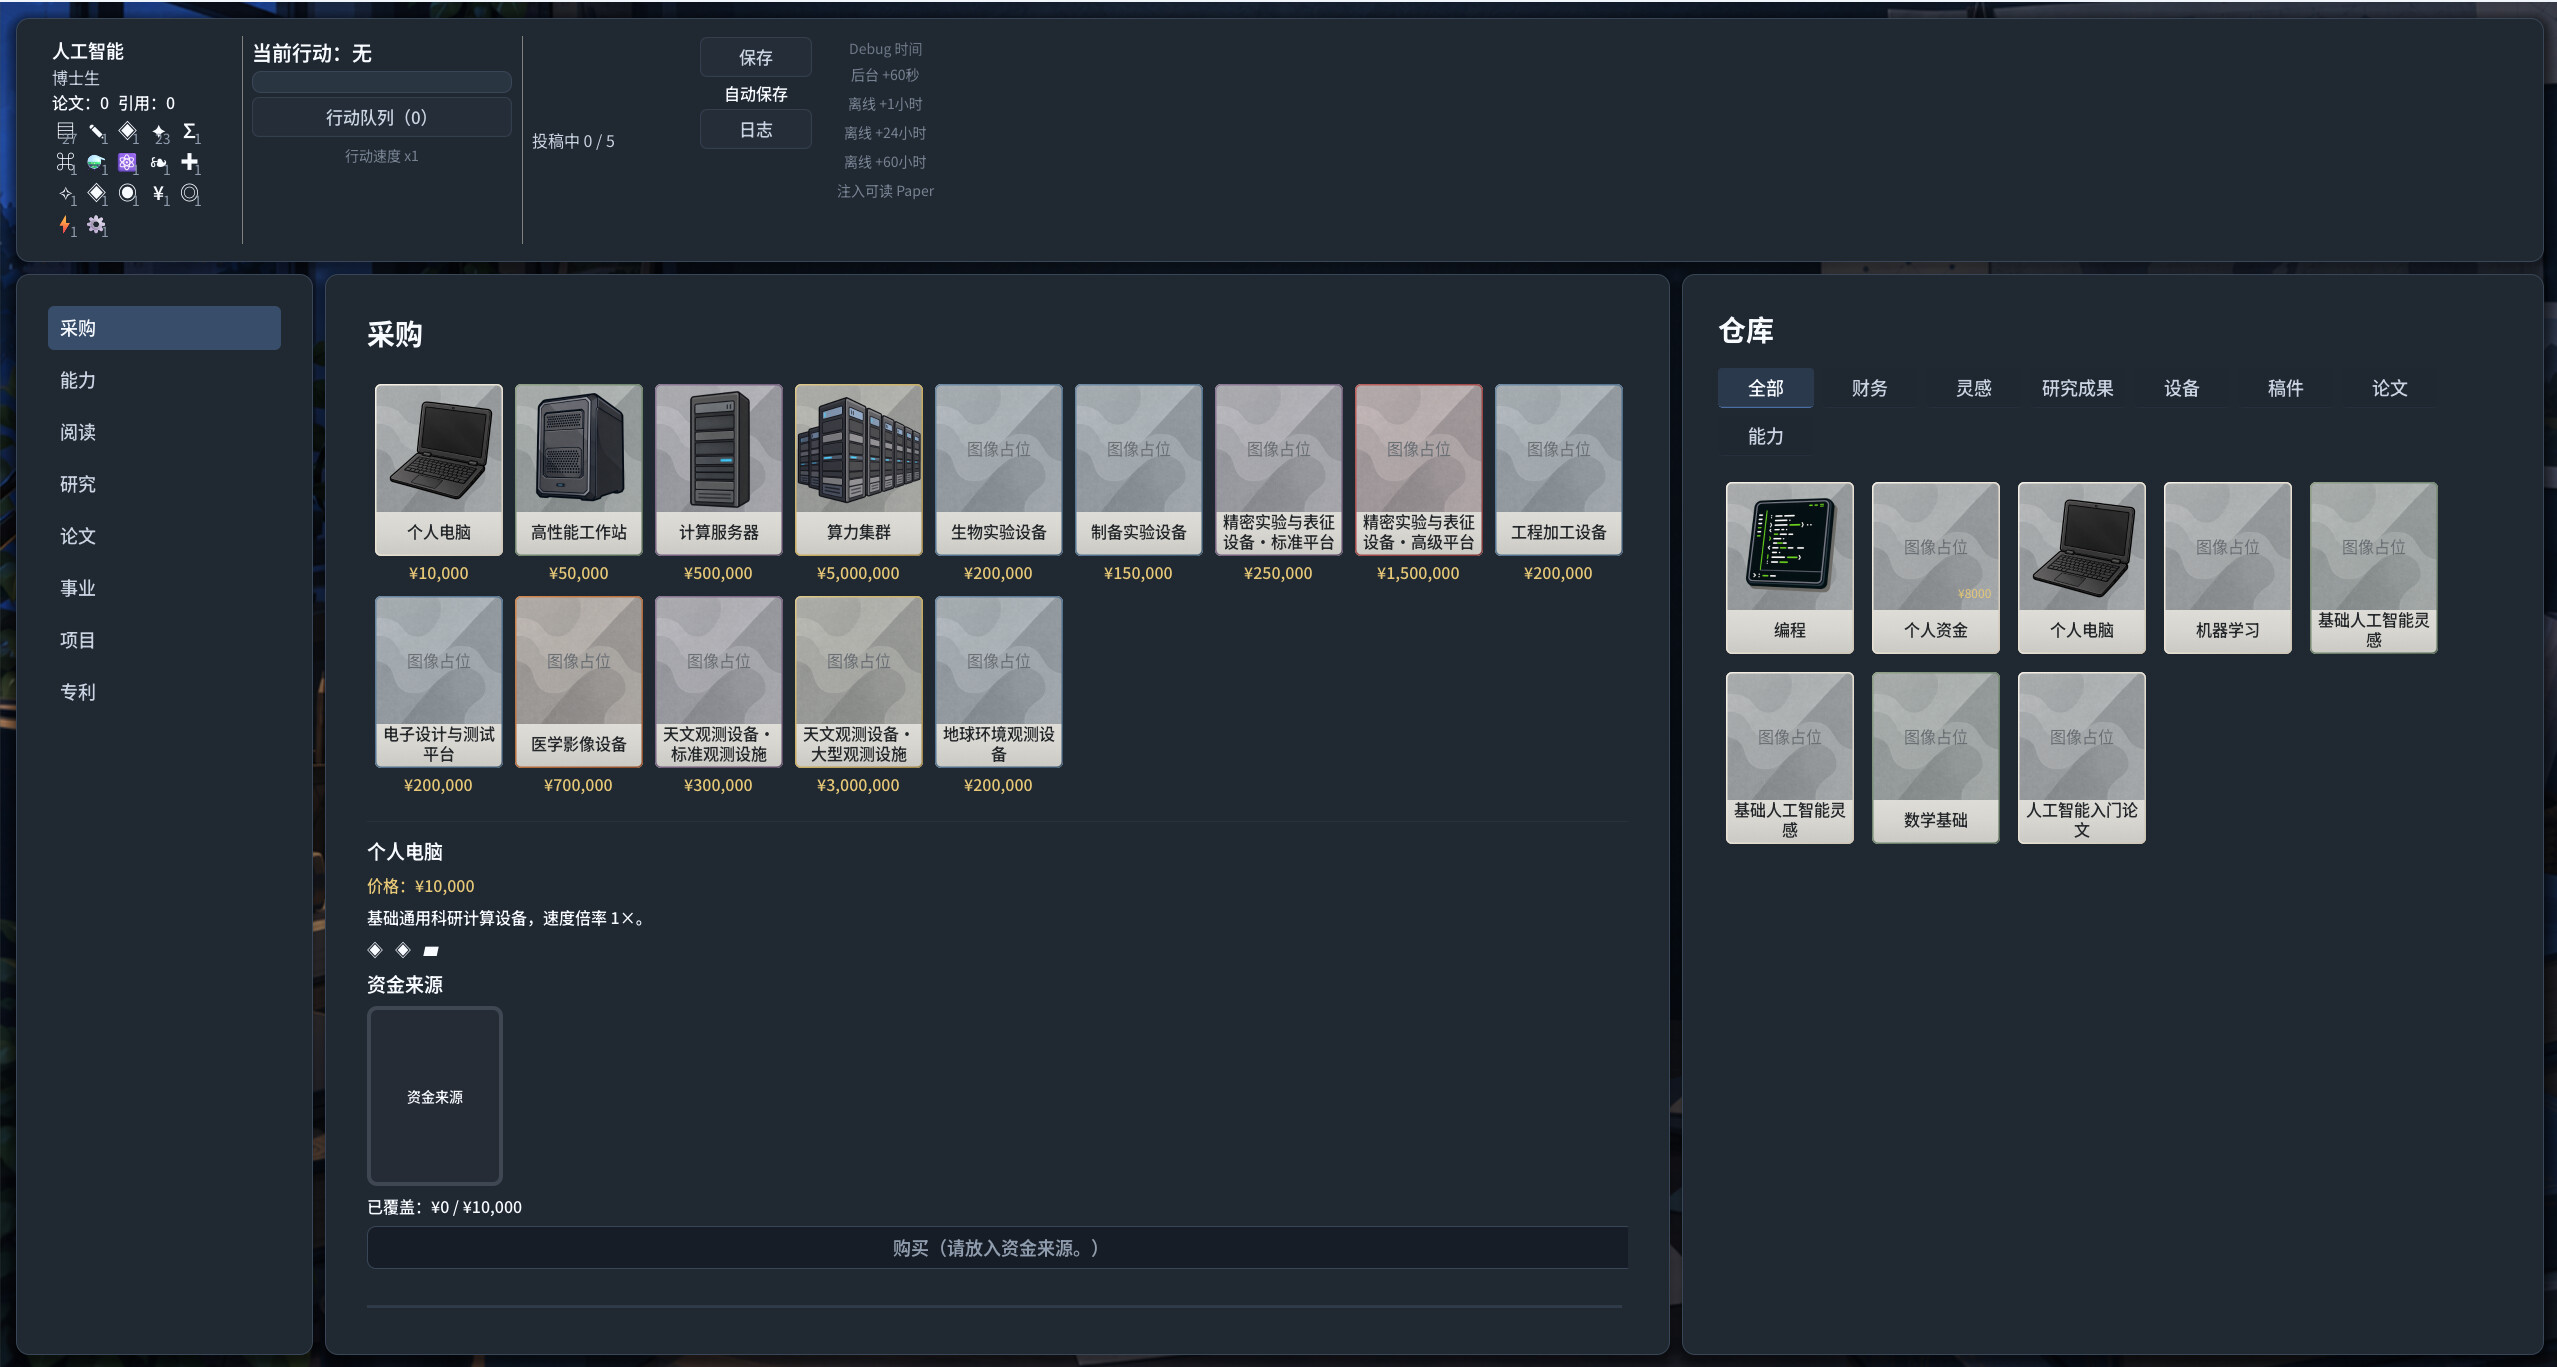Select the 高性能工作站 purchase card

click(579, 470)
